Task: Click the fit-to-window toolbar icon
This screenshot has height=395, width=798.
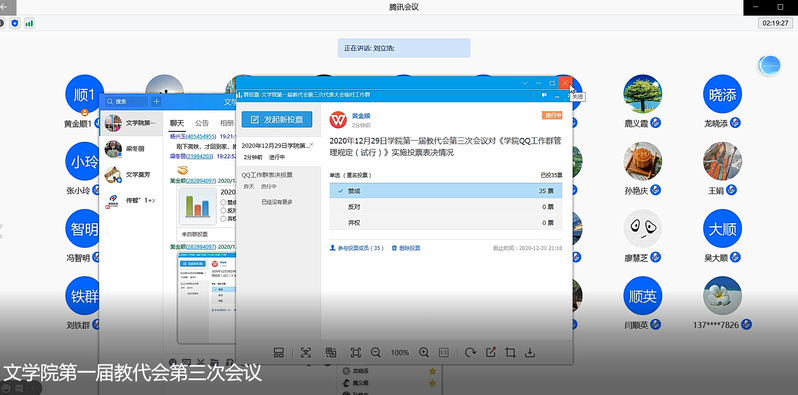Action: [x=356, y=352]
